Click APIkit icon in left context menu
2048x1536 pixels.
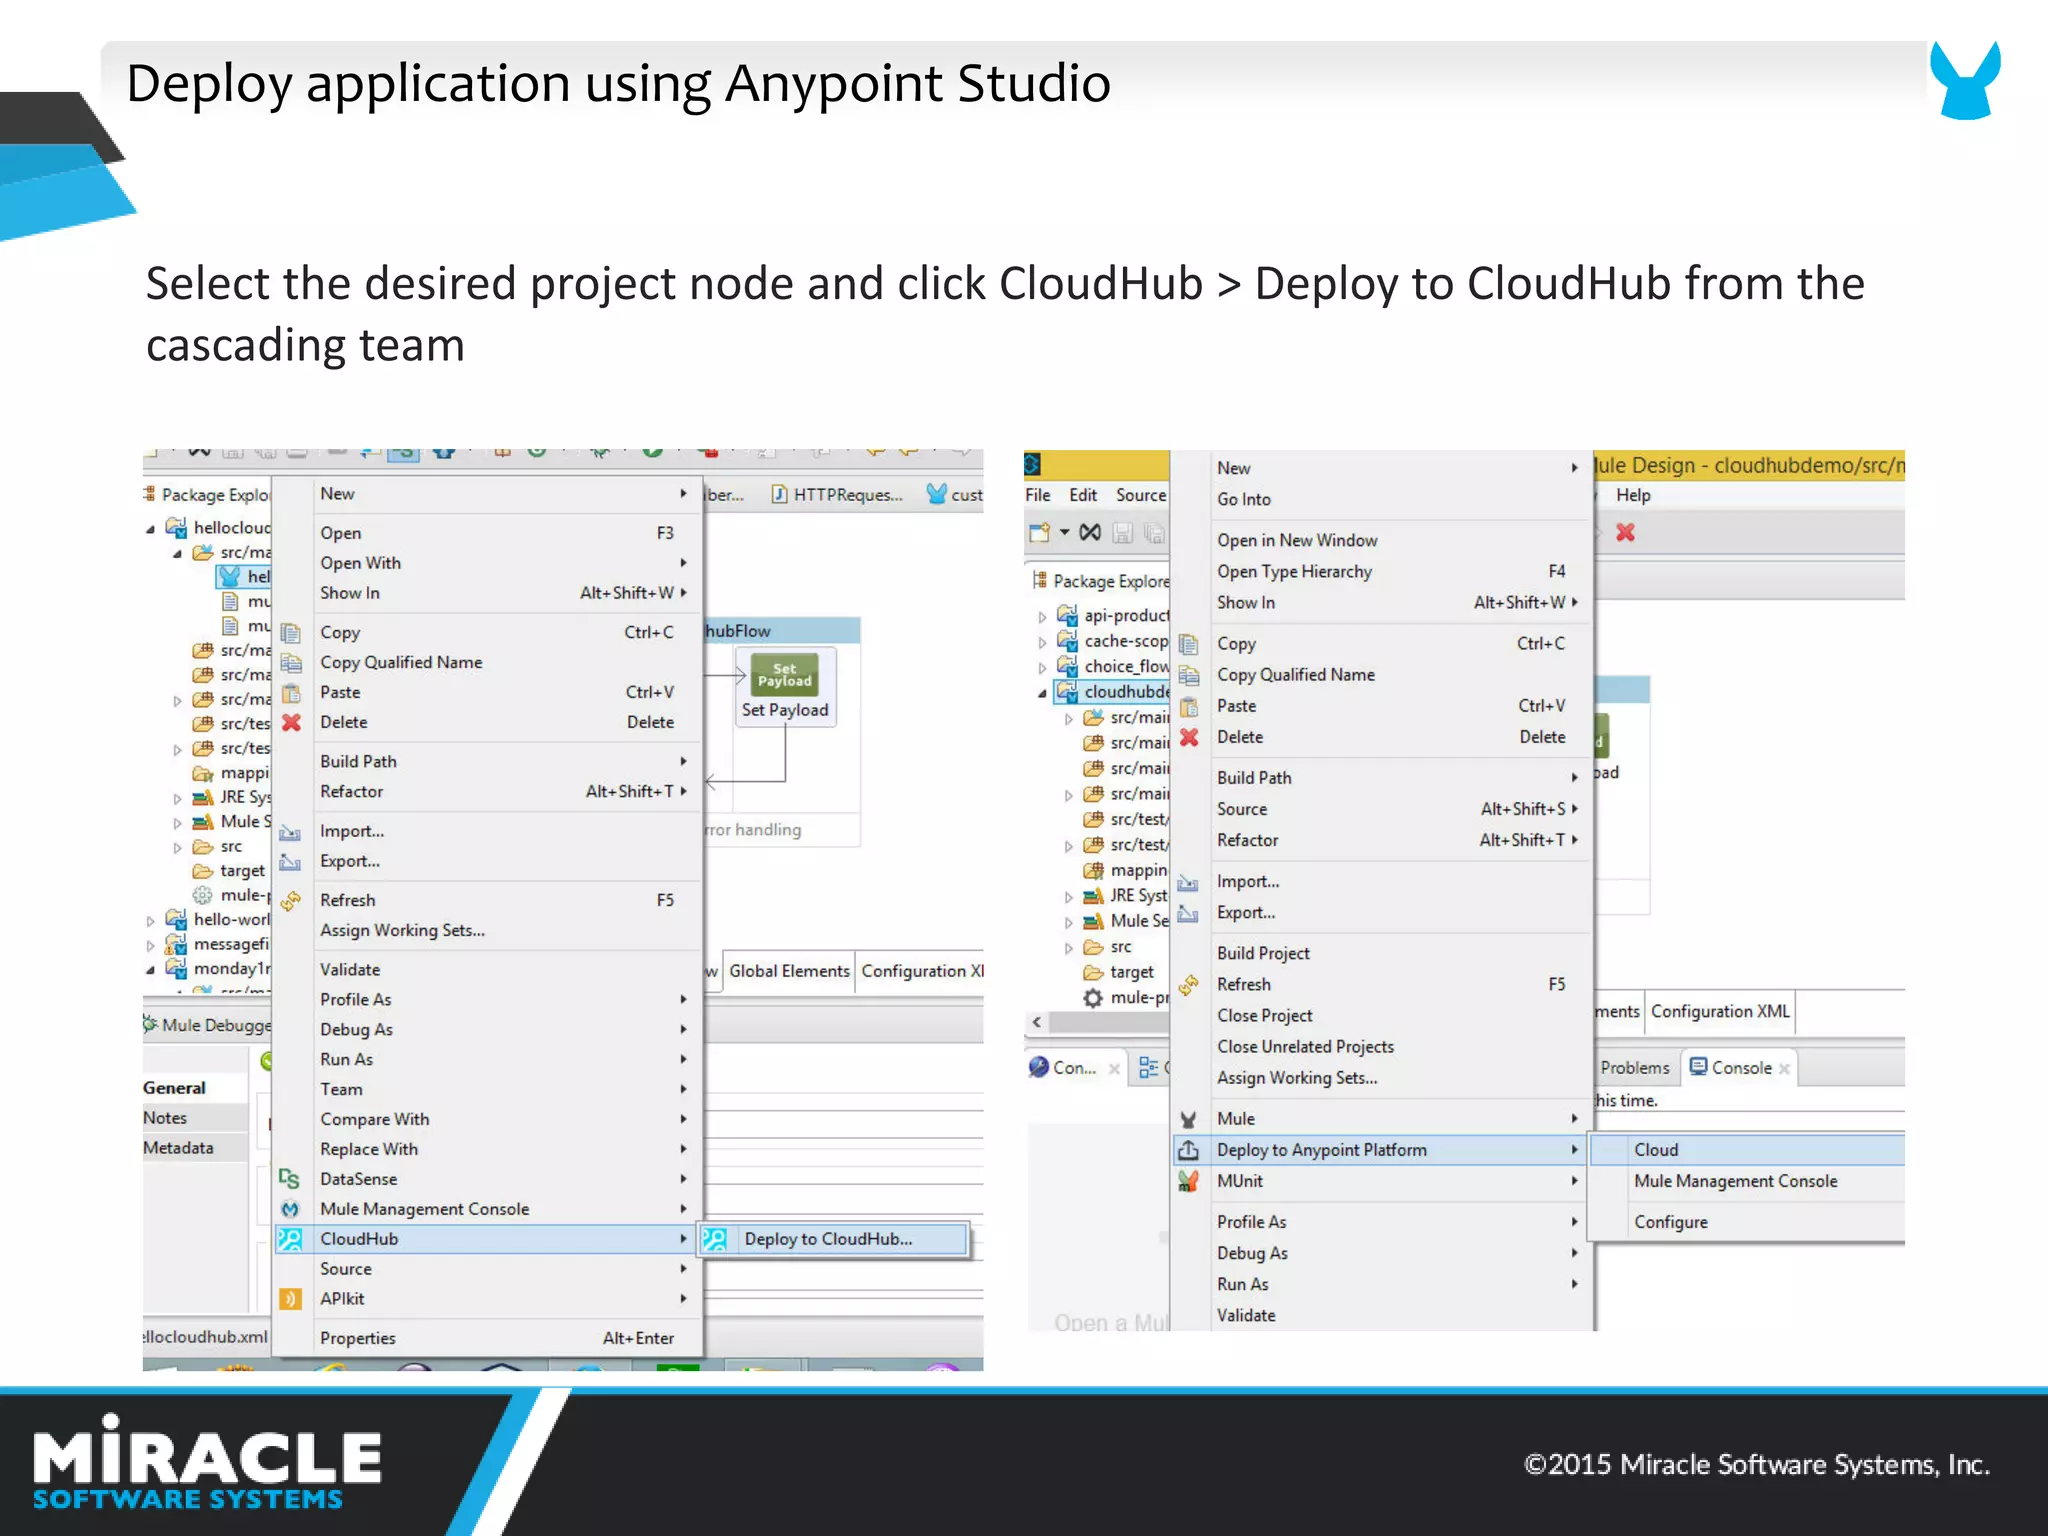click(289, 1298)
